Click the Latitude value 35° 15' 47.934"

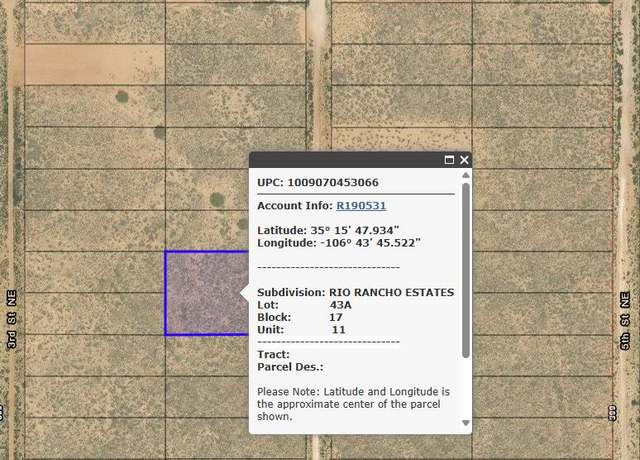(x=355, y=230)
